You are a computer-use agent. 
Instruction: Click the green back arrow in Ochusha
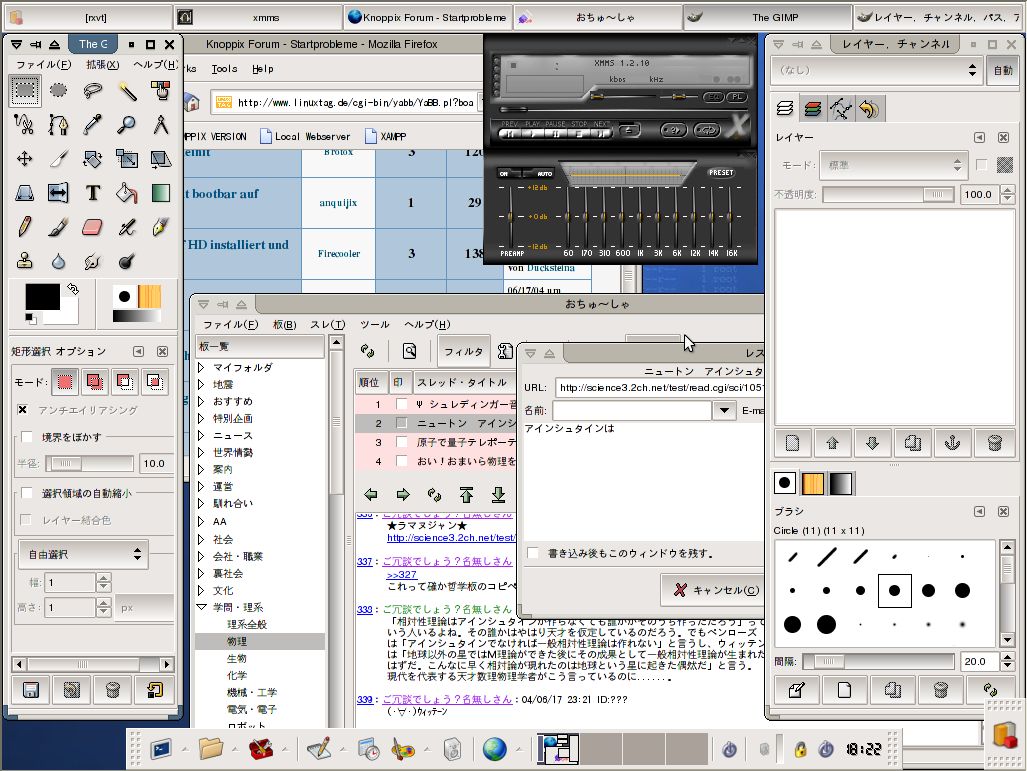tap(371, 495)
